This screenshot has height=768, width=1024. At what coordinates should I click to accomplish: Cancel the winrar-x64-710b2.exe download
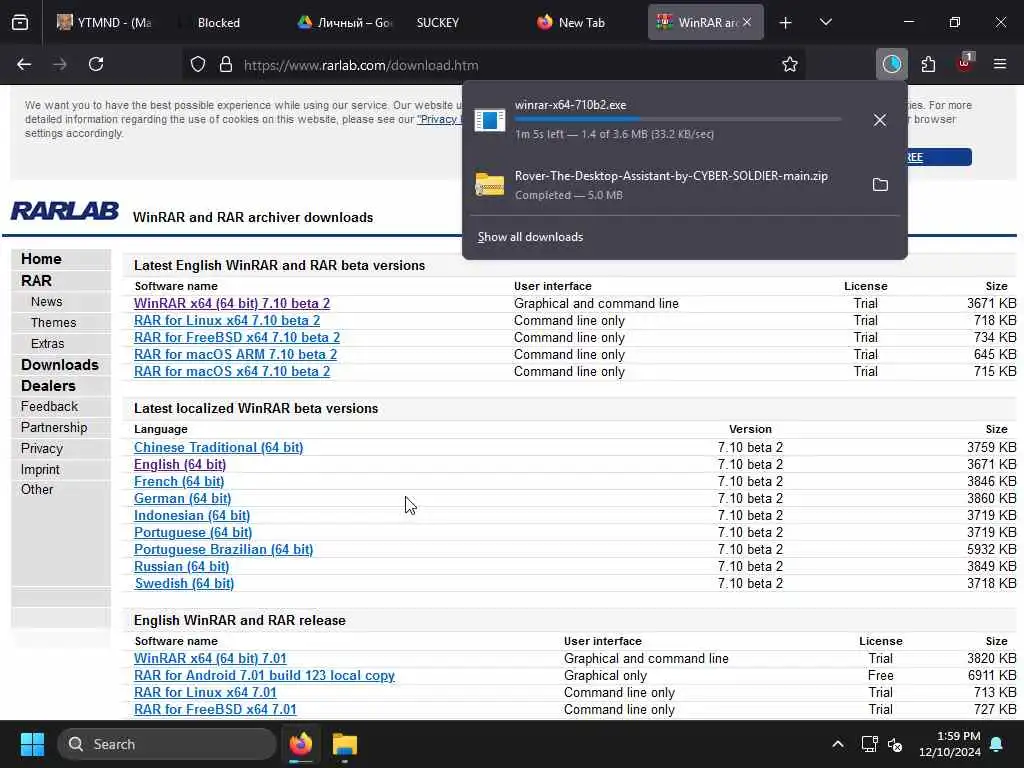point(880,120)
